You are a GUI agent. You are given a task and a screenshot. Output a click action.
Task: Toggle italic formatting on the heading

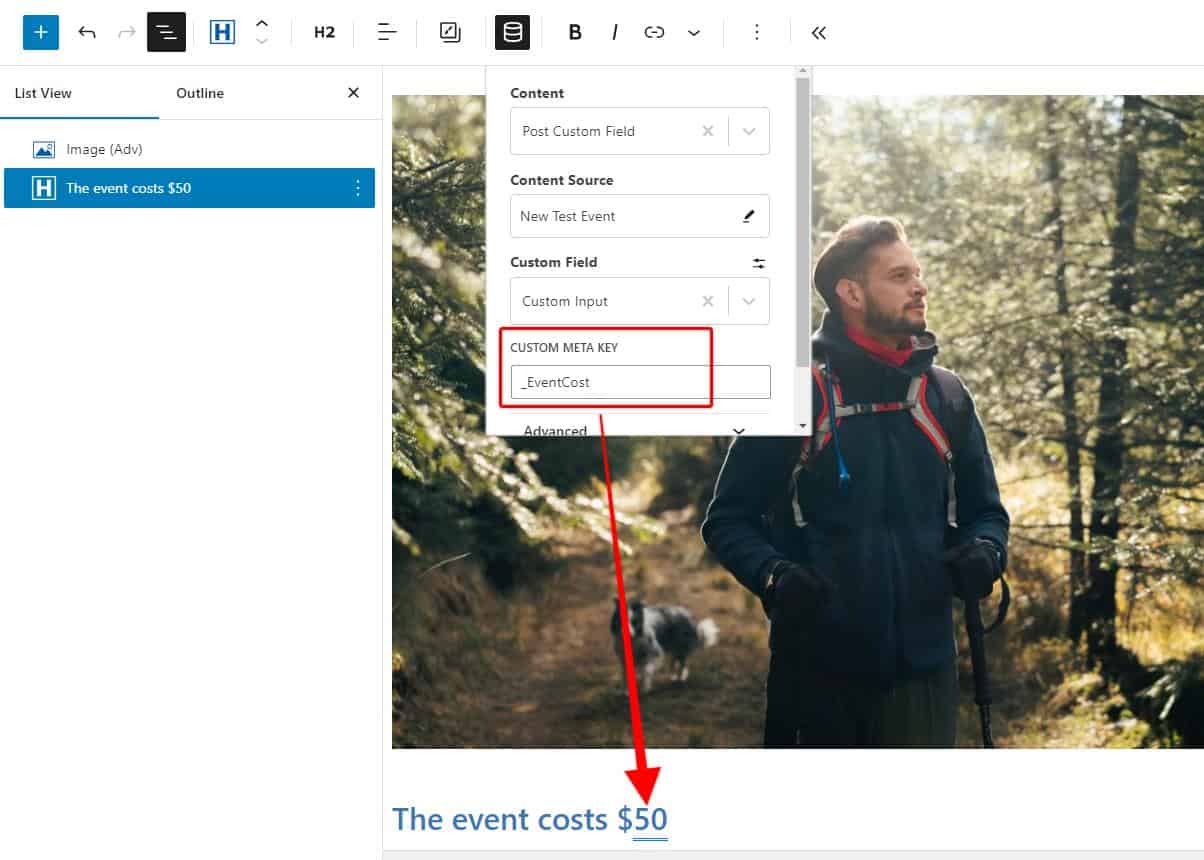(614, 32)
